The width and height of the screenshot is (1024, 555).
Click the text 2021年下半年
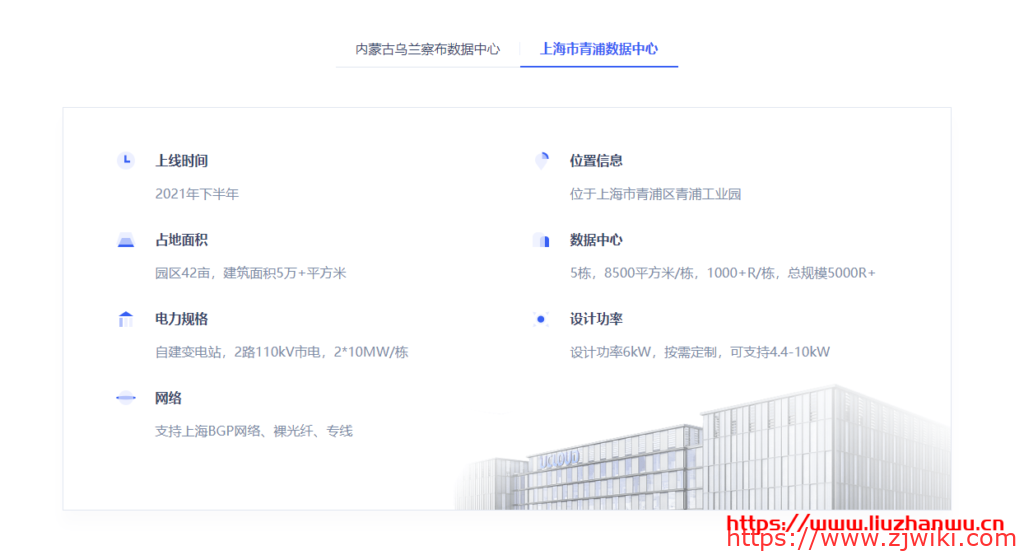(197, 194)
